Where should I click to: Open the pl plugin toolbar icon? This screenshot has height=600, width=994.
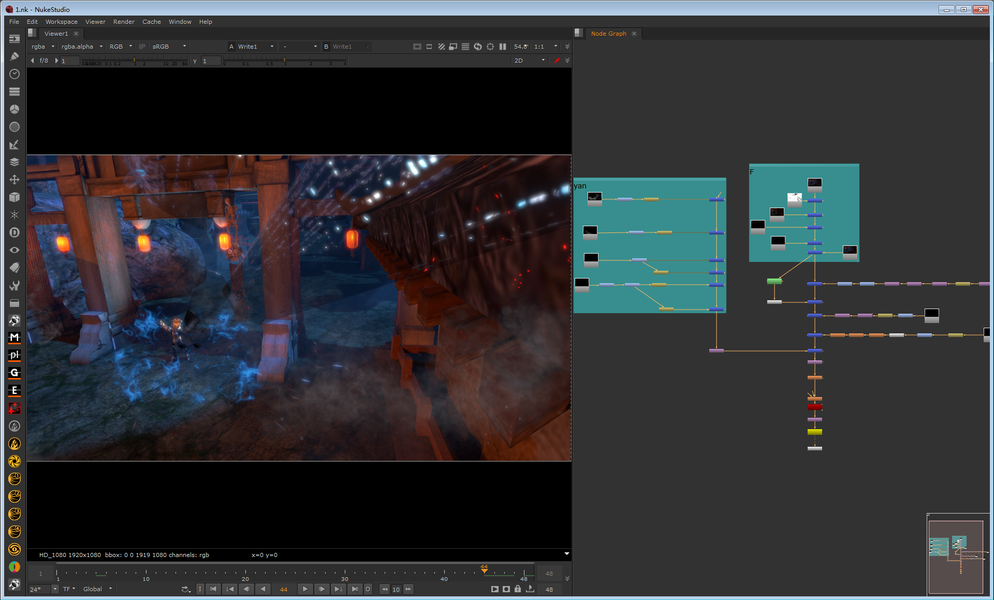click(x=14, y=356)
